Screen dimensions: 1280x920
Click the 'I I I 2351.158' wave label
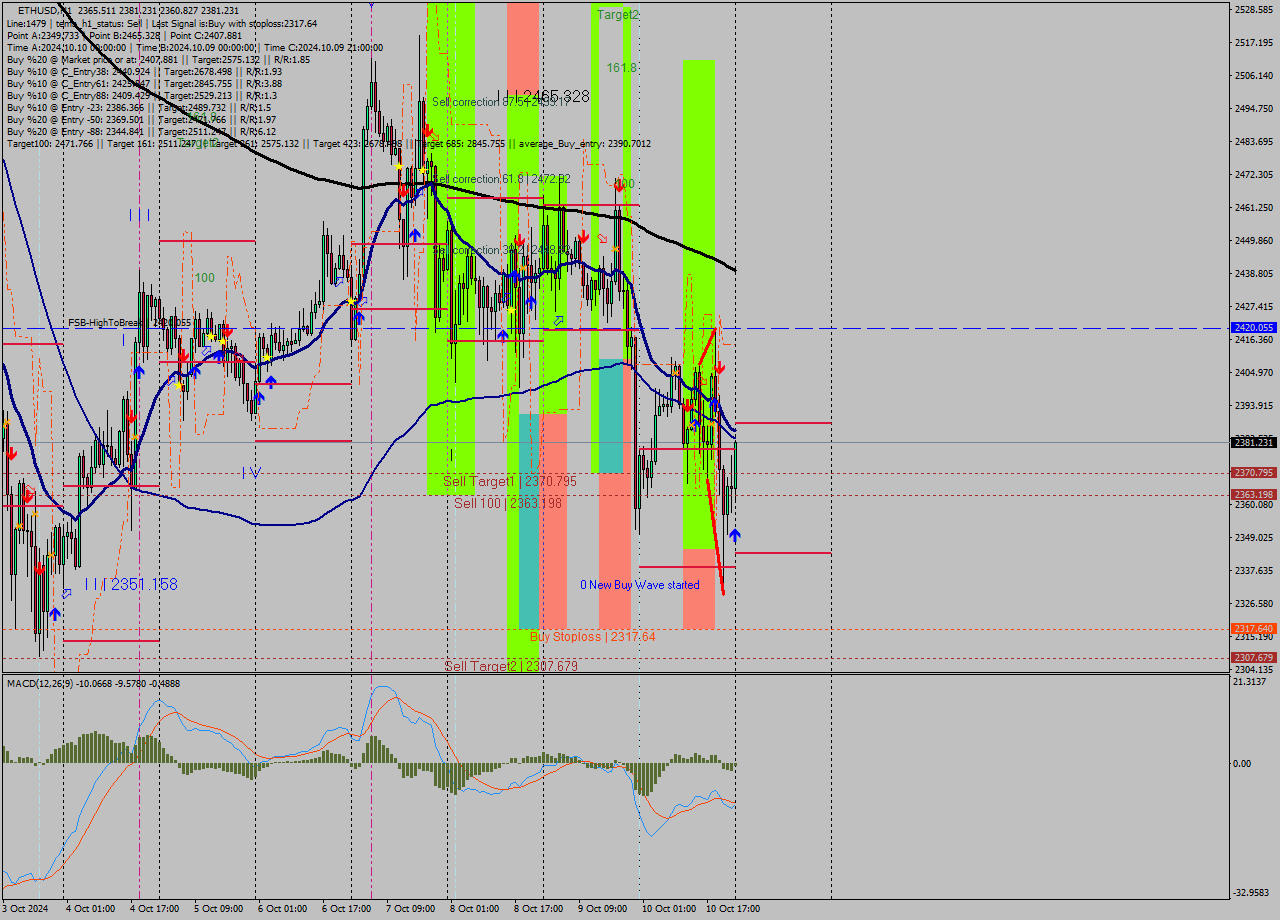point(131,584)
